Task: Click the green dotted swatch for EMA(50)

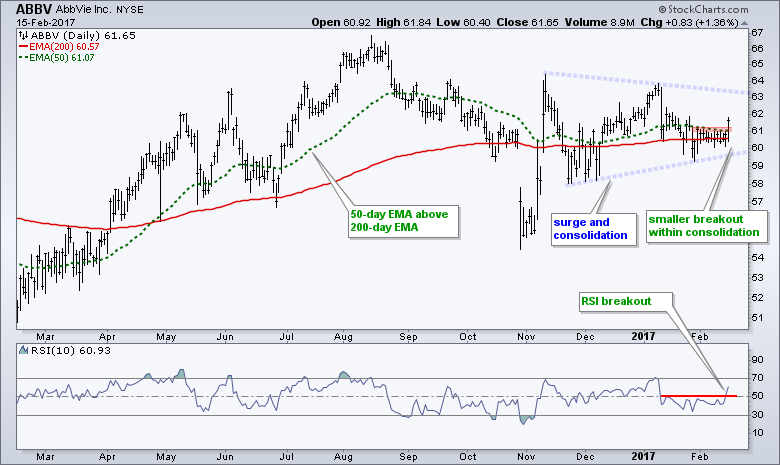Action: coord(23,57)
